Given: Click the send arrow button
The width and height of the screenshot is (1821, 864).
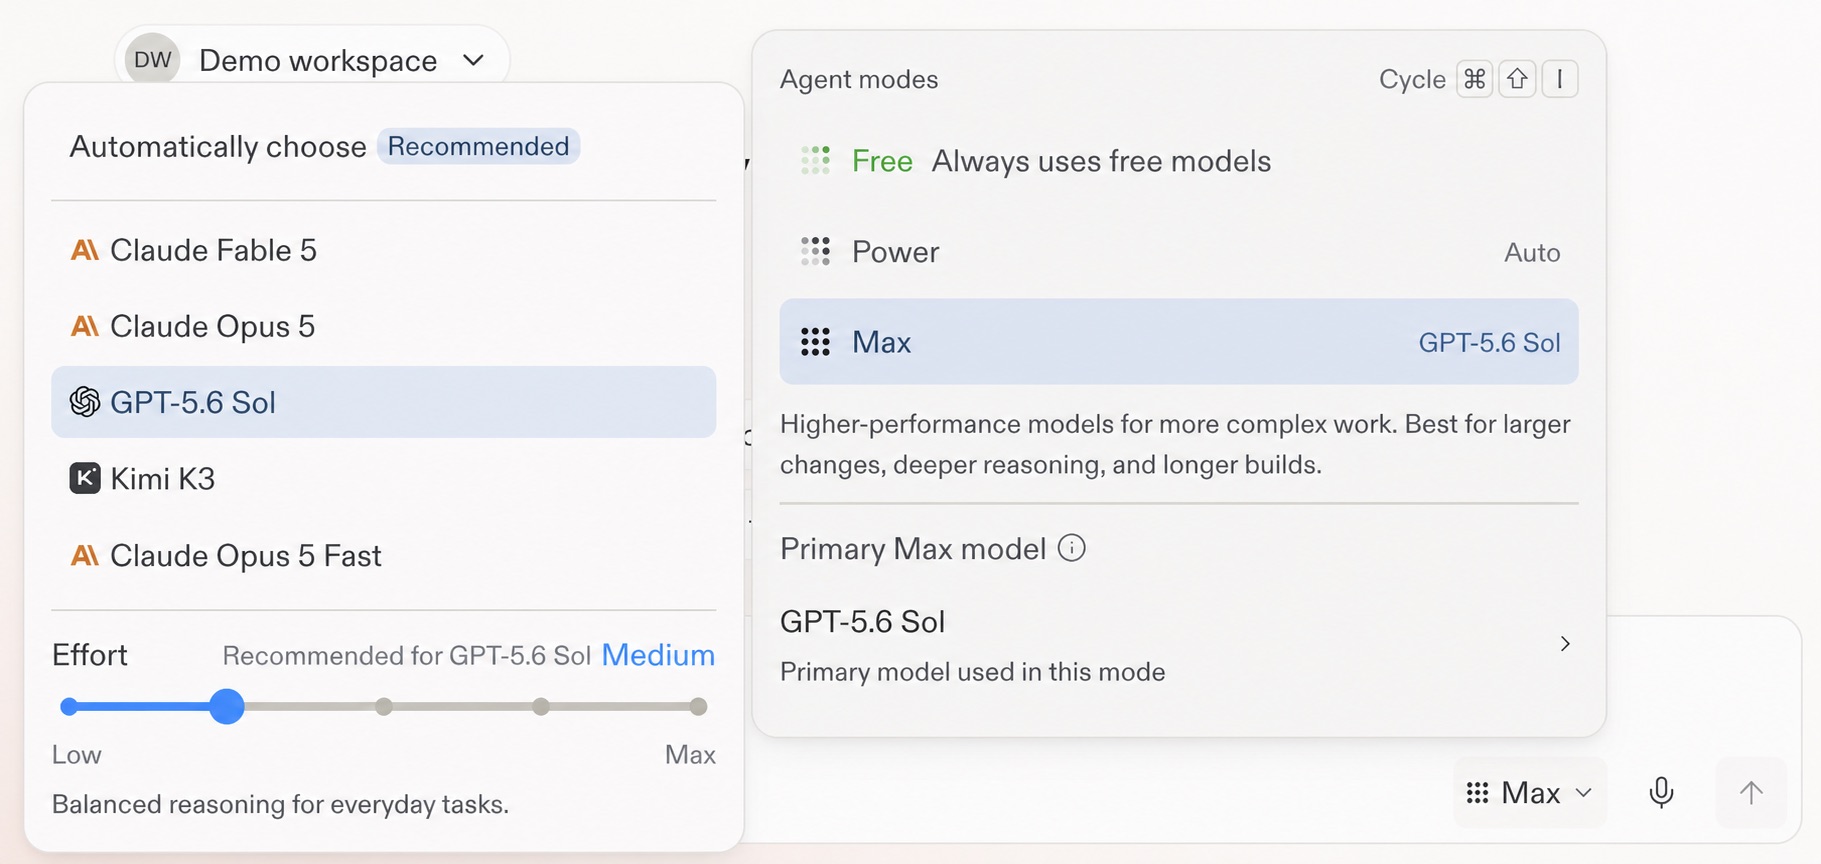Looking at the screenshot, I should (x=1751, y=793).
